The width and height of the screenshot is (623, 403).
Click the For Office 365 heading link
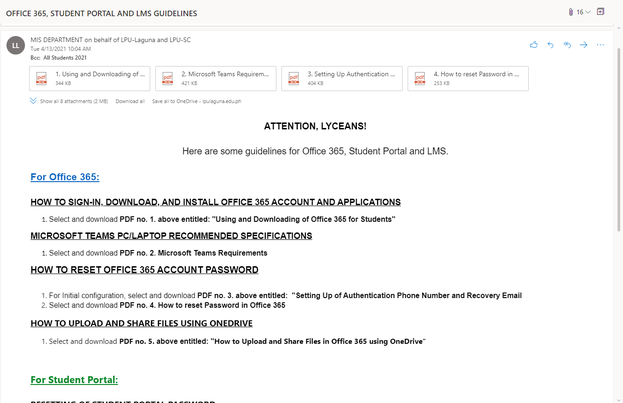[65, 177]
